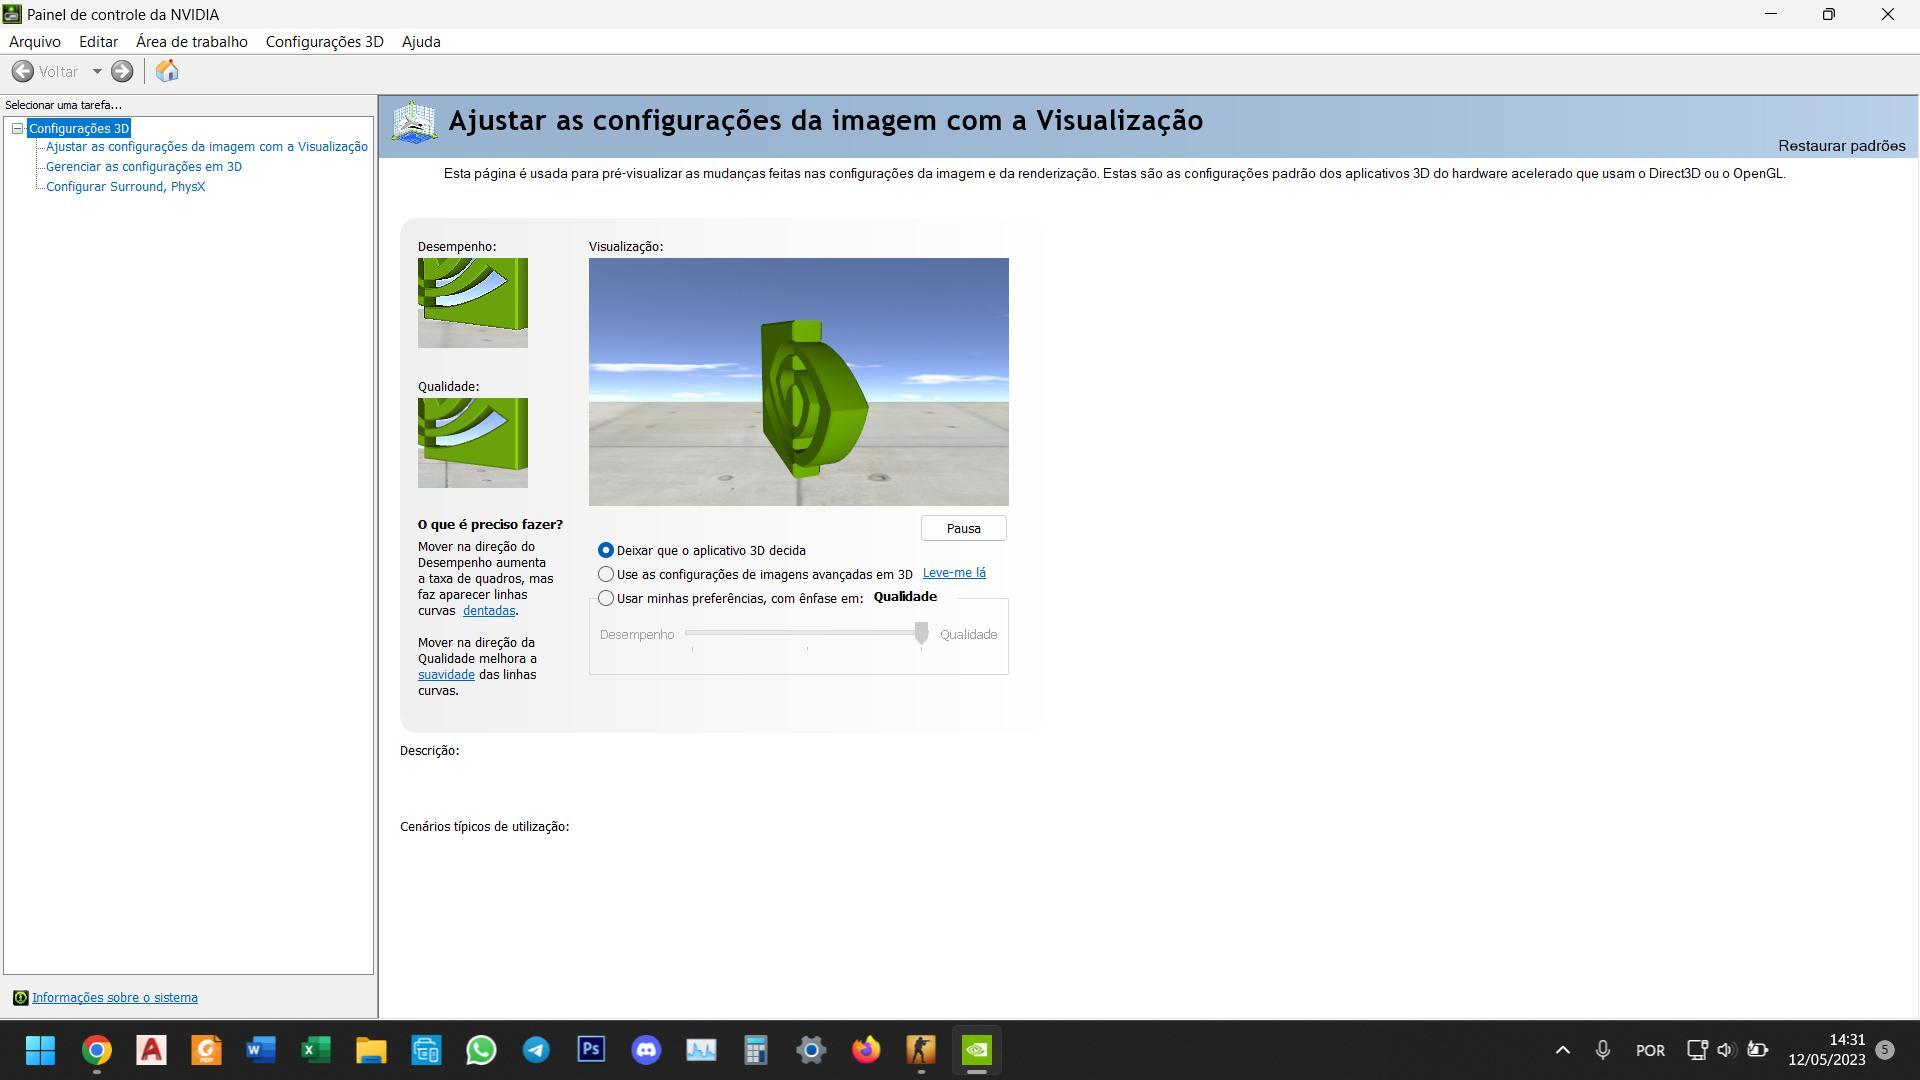Select Use as configurações de imagens avançadas
Image resolution: width=1920 pixels, height=1080 pixels.
click(x=606, y=574)
